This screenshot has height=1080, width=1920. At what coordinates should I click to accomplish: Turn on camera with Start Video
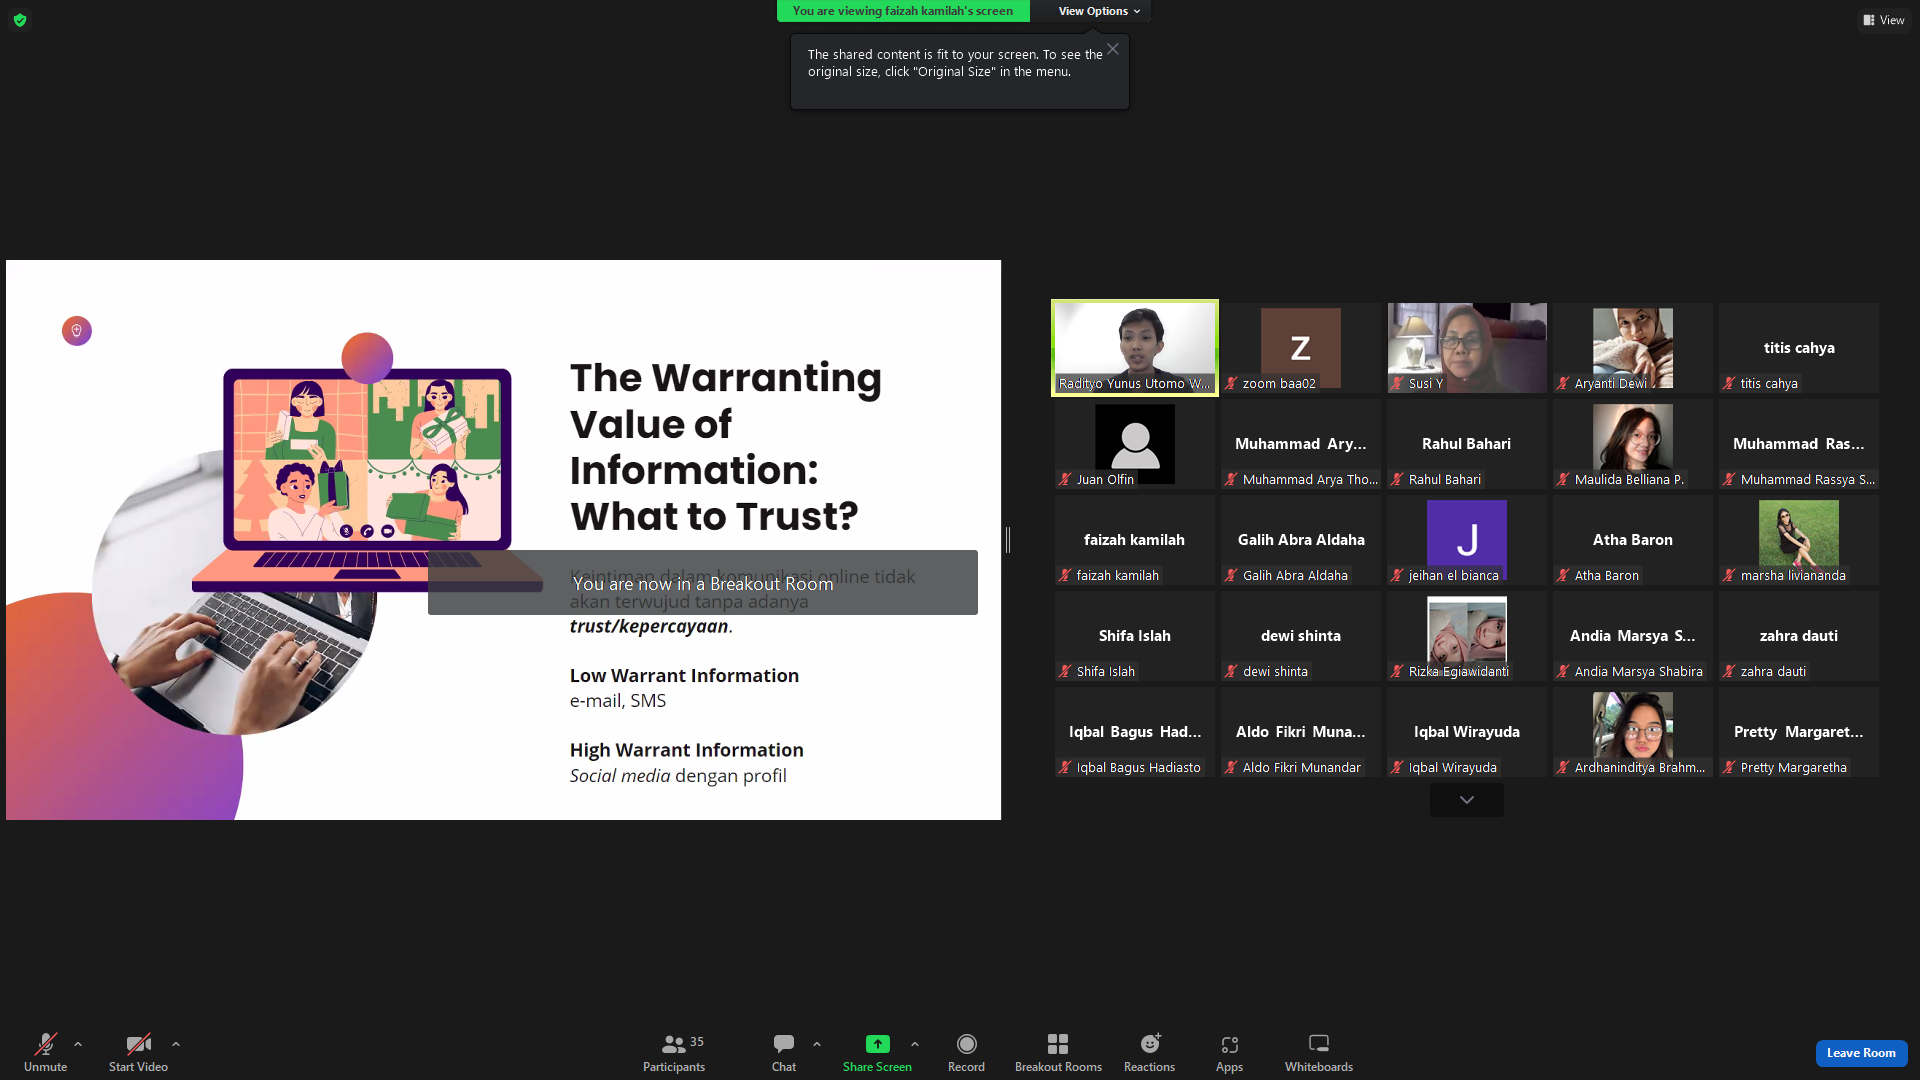click(x=138, y=1052)
